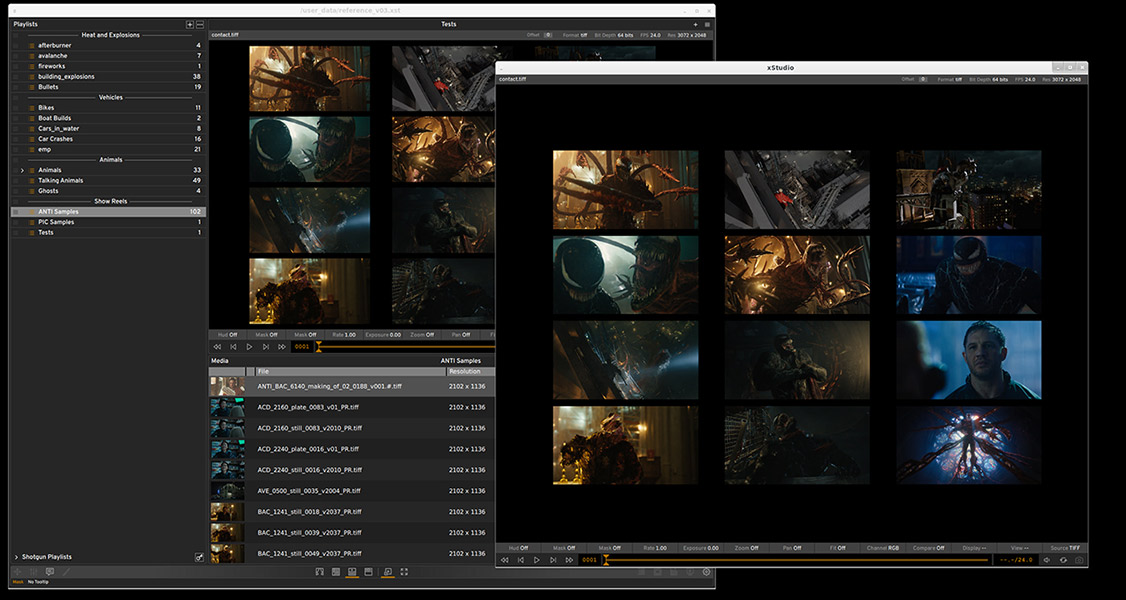Viewport: 1126px width, 600px height.
Task: Expand the Animals playlist group
Action: point(22,170)
